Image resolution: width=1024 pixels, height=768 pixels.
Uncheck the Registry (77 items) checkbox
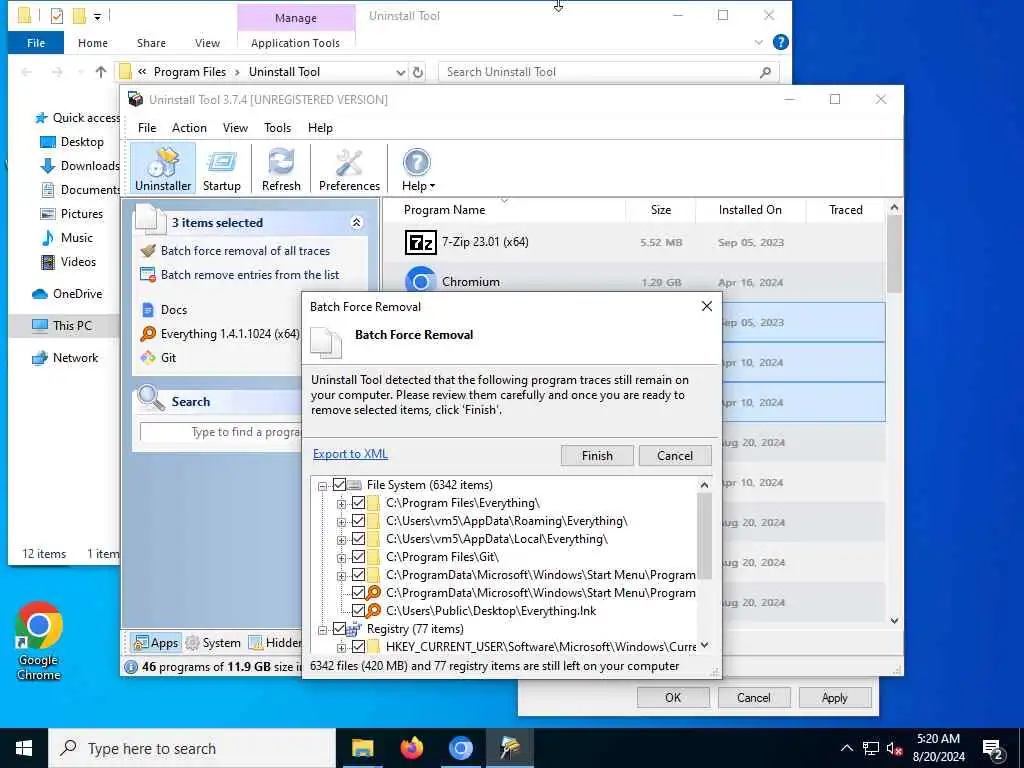click(339, 629)
